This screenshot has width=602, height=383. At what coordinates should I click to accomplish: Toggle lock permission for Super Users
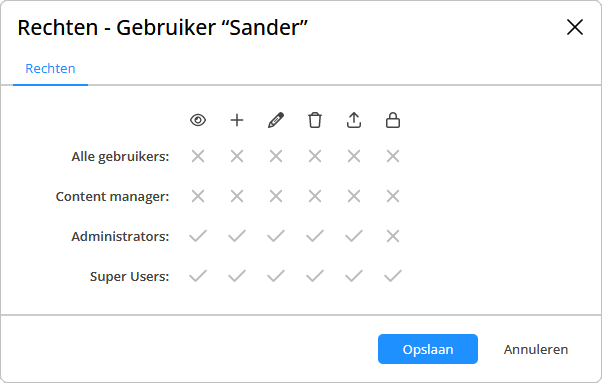tap(393, 276)
